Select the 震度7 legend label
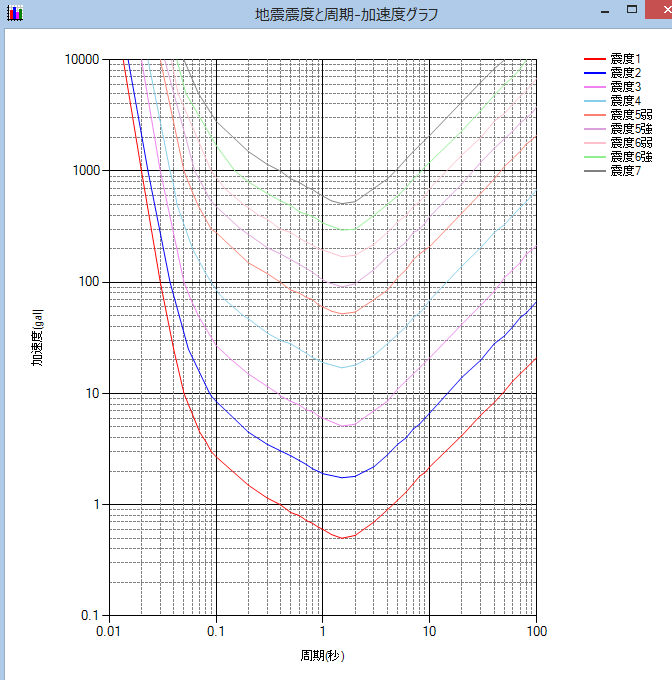This screenshot has width=672, height=680. [625, 171]
